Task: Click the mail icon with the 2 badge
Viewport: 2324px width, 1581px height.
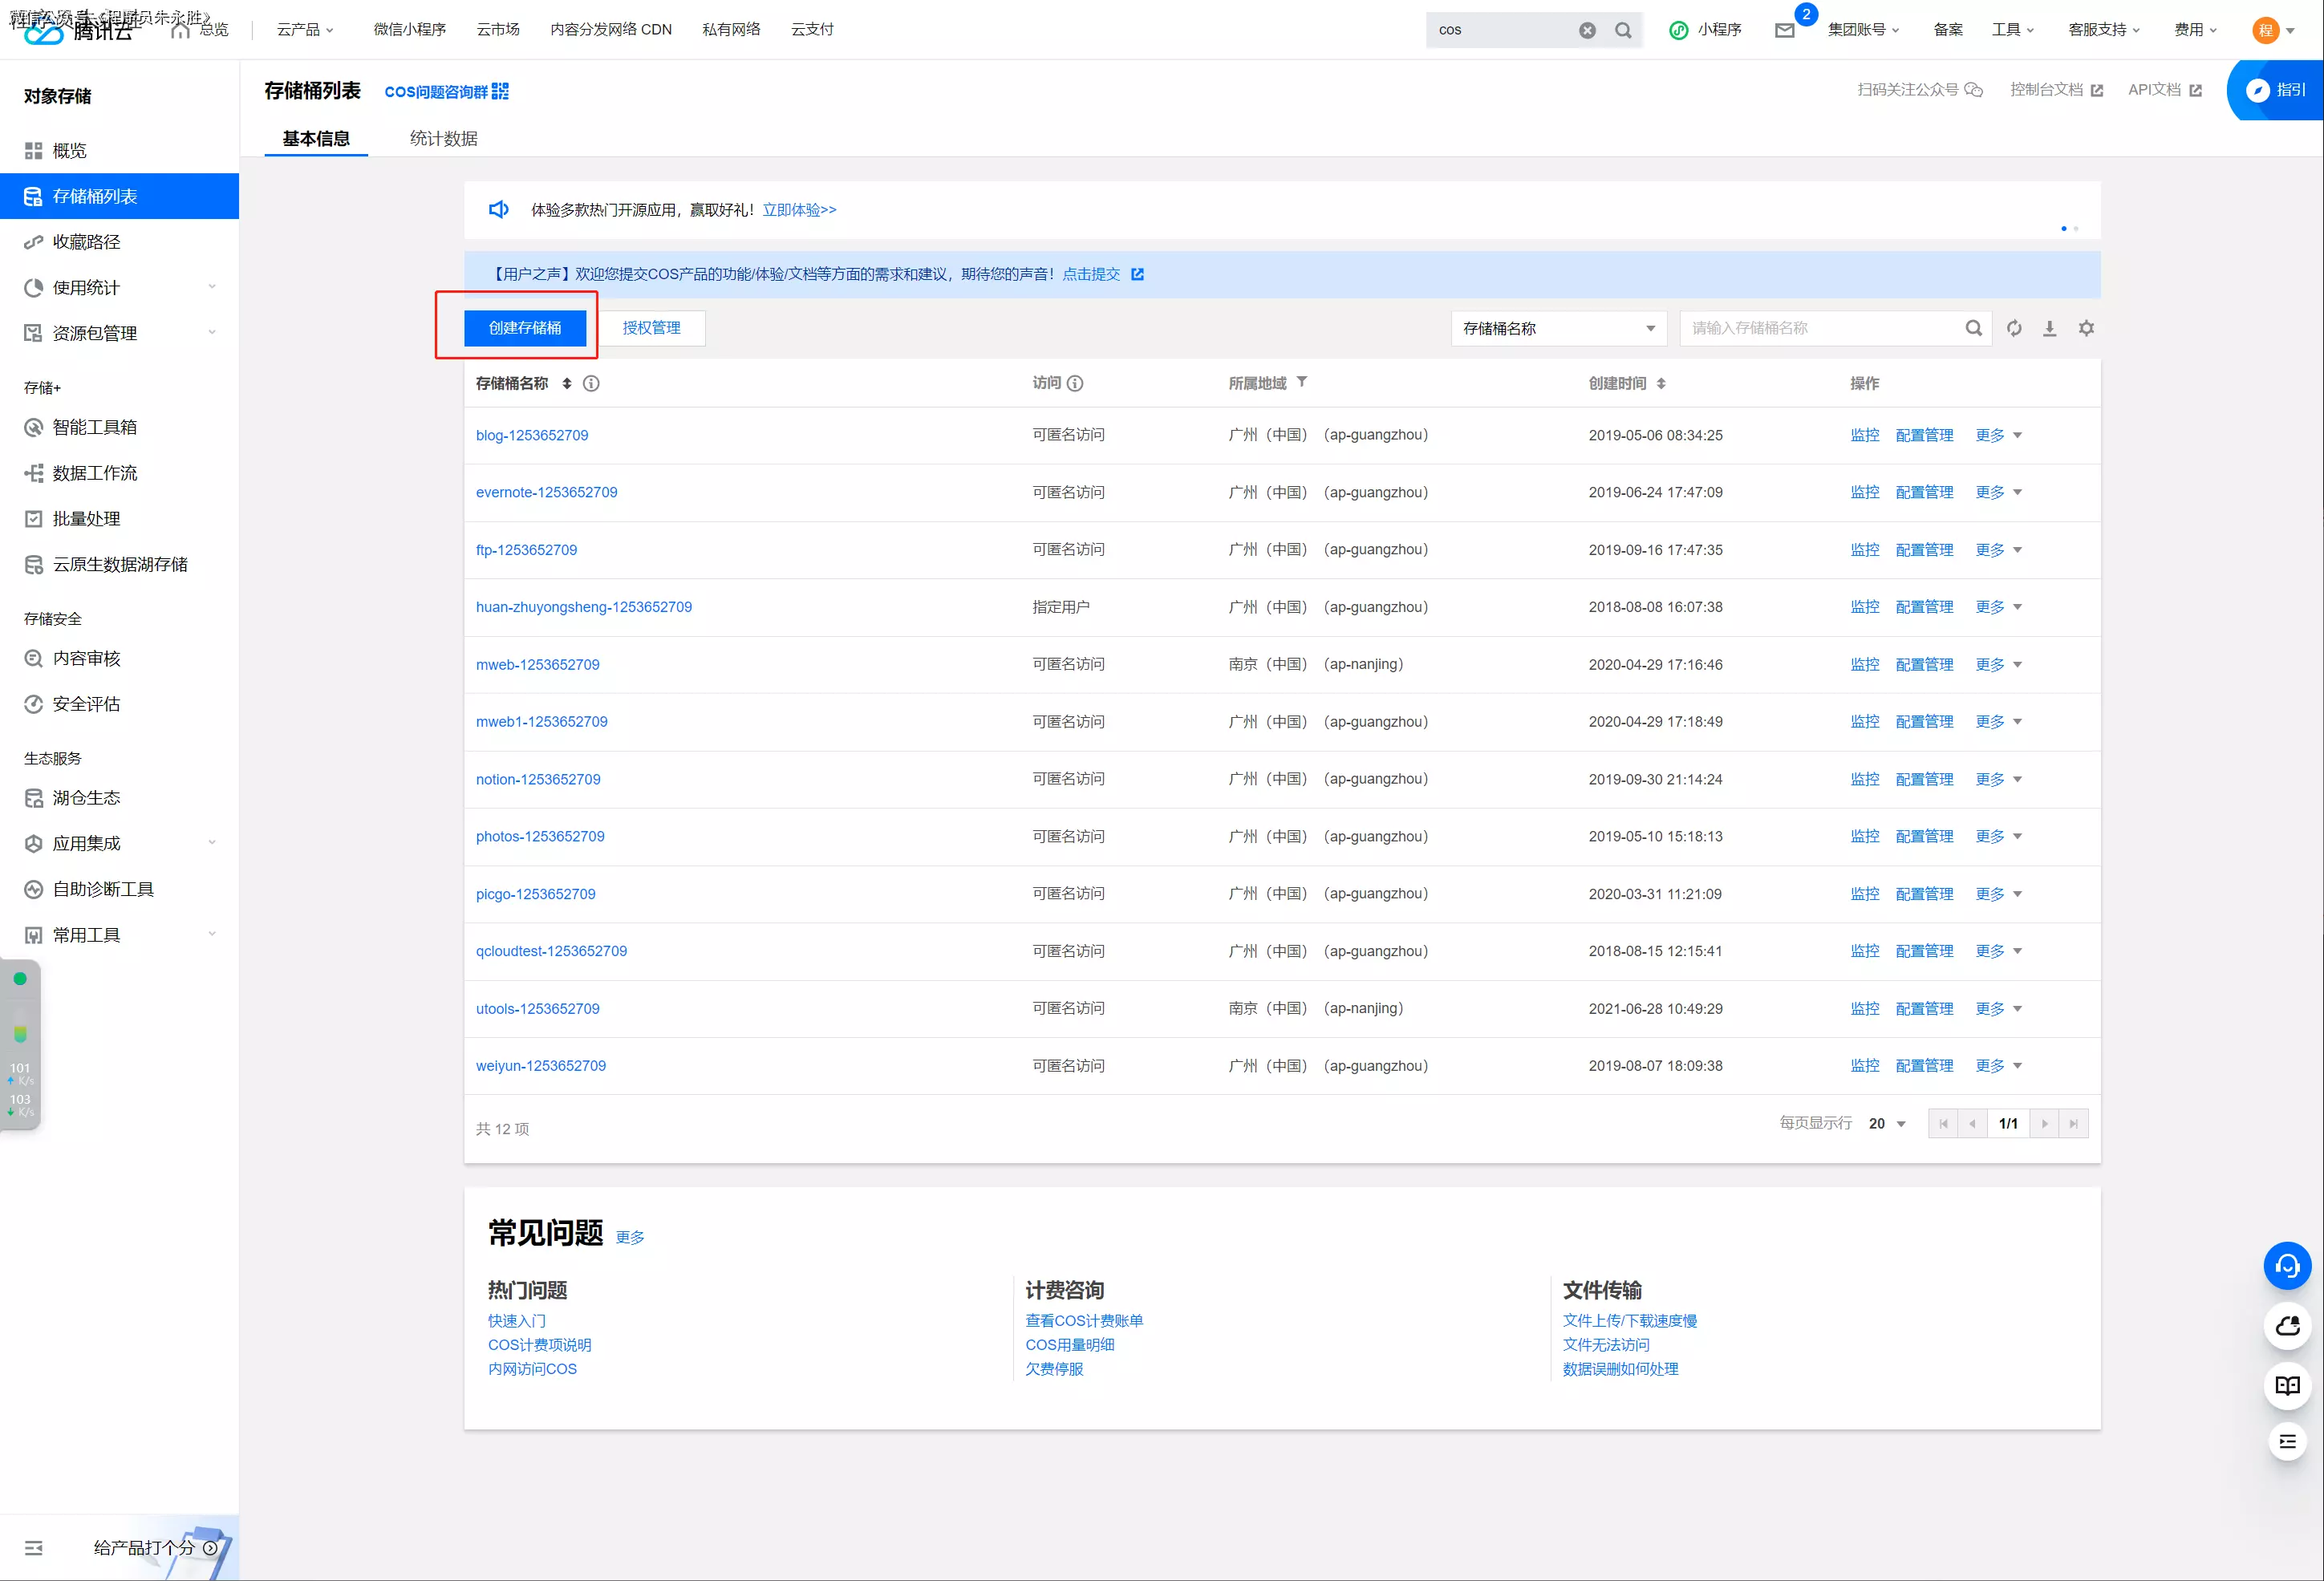Action: pyautogui.click(x=1785, y=30)
